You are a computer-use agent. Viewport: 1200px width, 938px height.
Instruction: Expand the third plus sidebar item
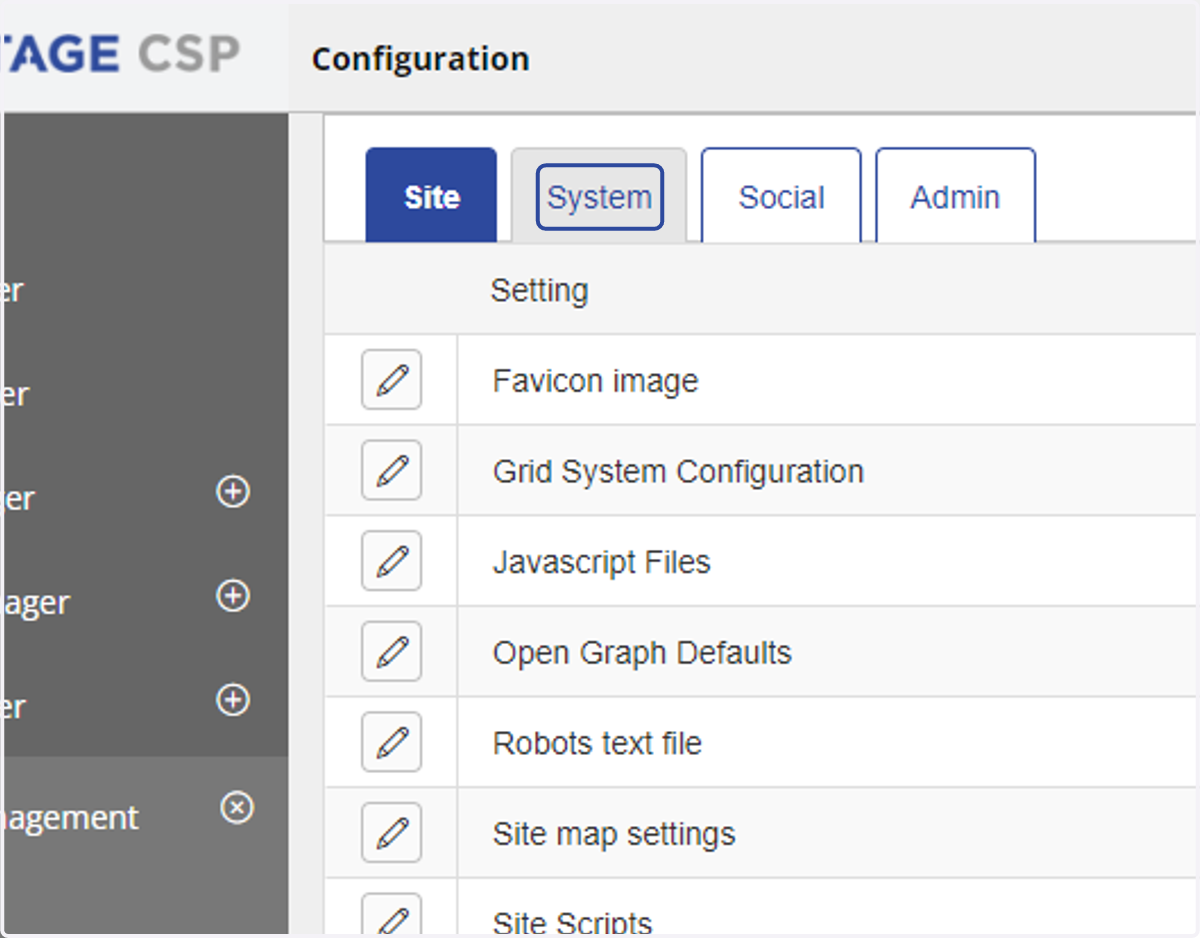(x=233, y=700)
